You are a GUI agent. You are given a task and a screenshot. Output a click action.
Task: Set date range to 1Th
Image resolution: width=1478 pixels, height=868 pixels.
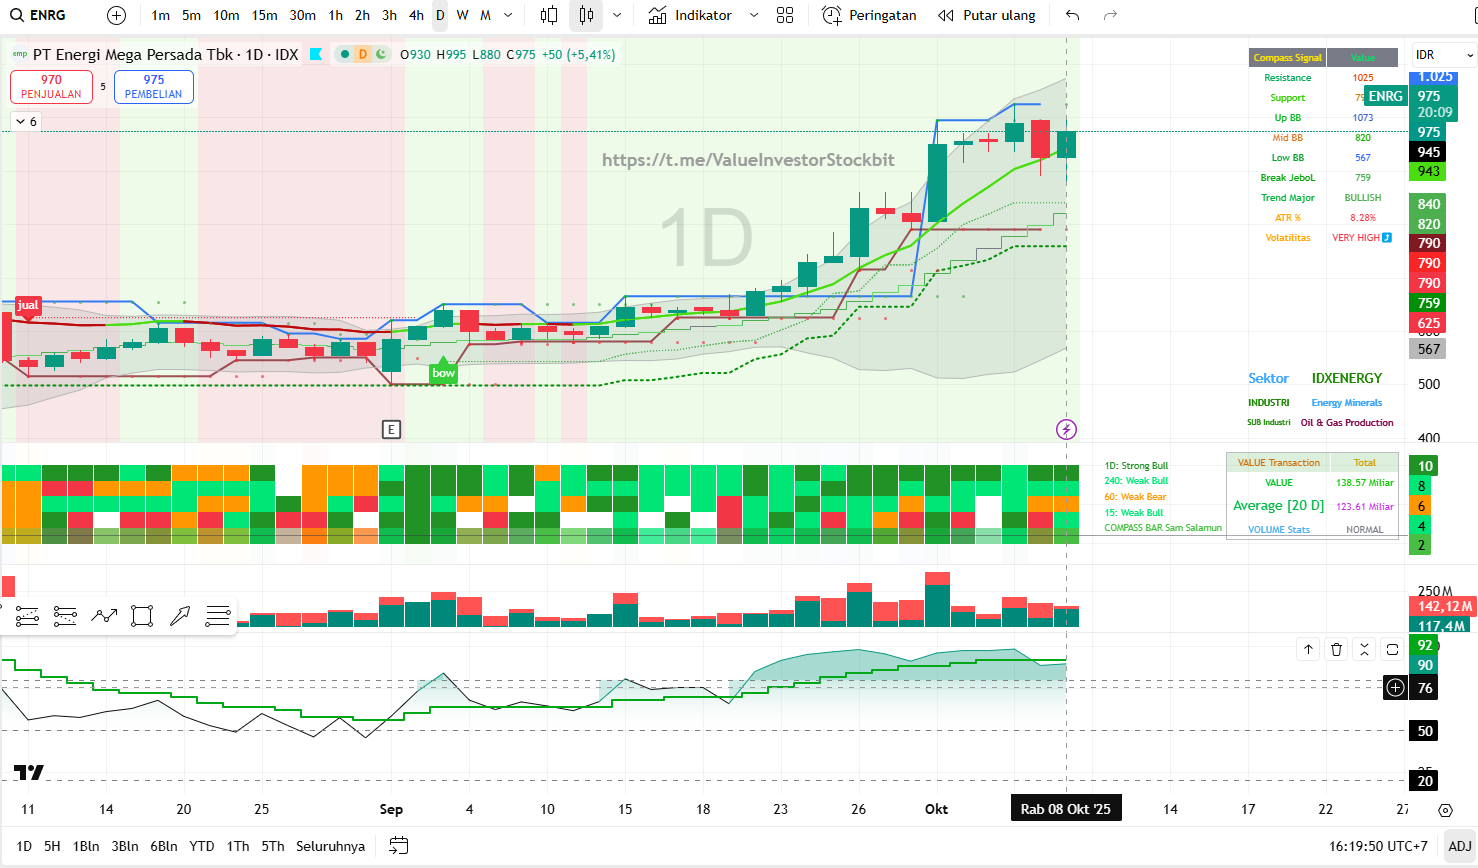(x=238, y=846)
